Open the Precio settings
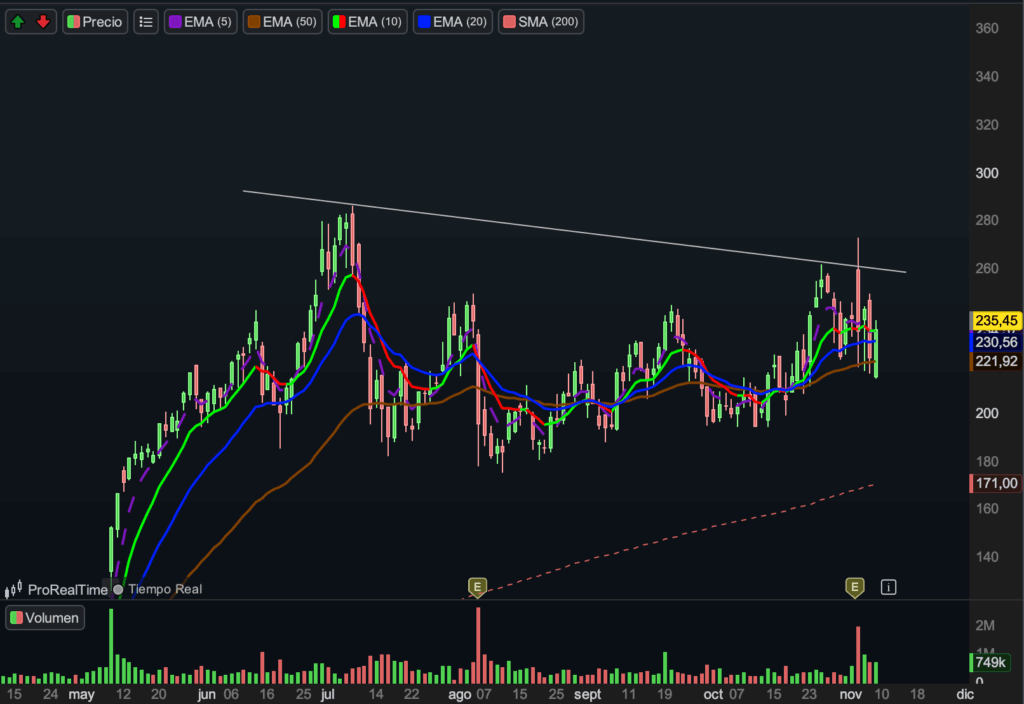Screen dimensions: 1024x704 (96, 22)
